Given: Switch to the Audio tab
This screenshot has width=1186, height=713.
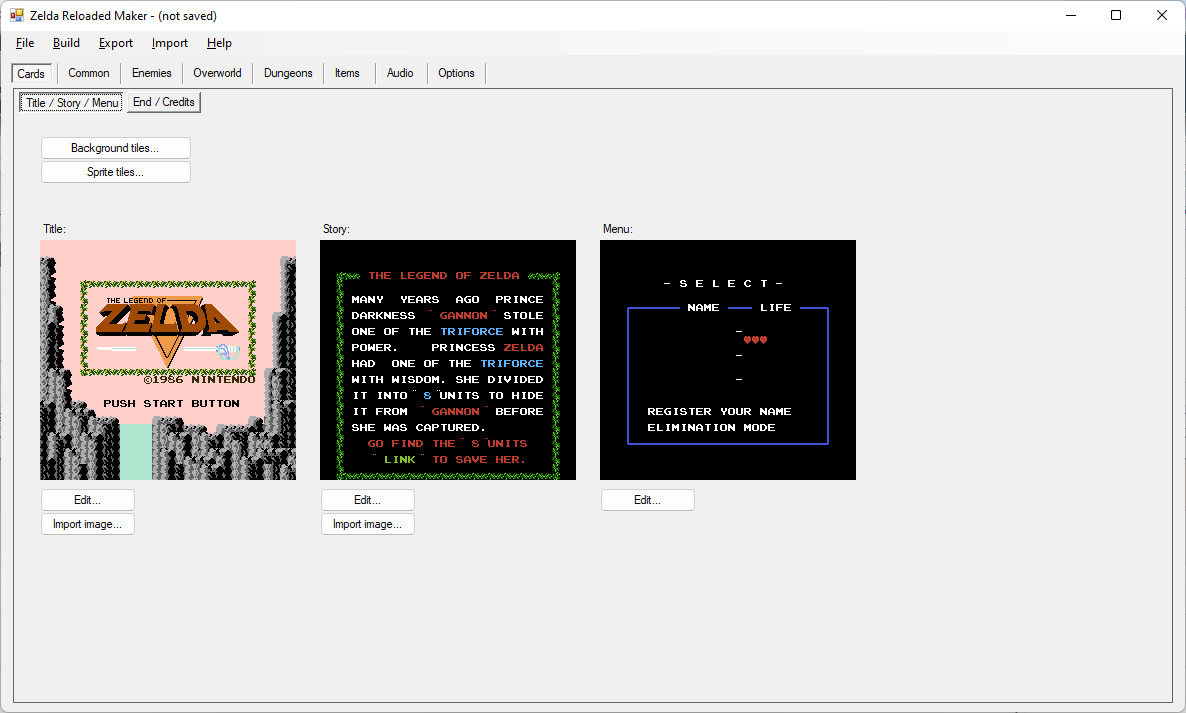Looking at the screenshot, I should point(400,73).
